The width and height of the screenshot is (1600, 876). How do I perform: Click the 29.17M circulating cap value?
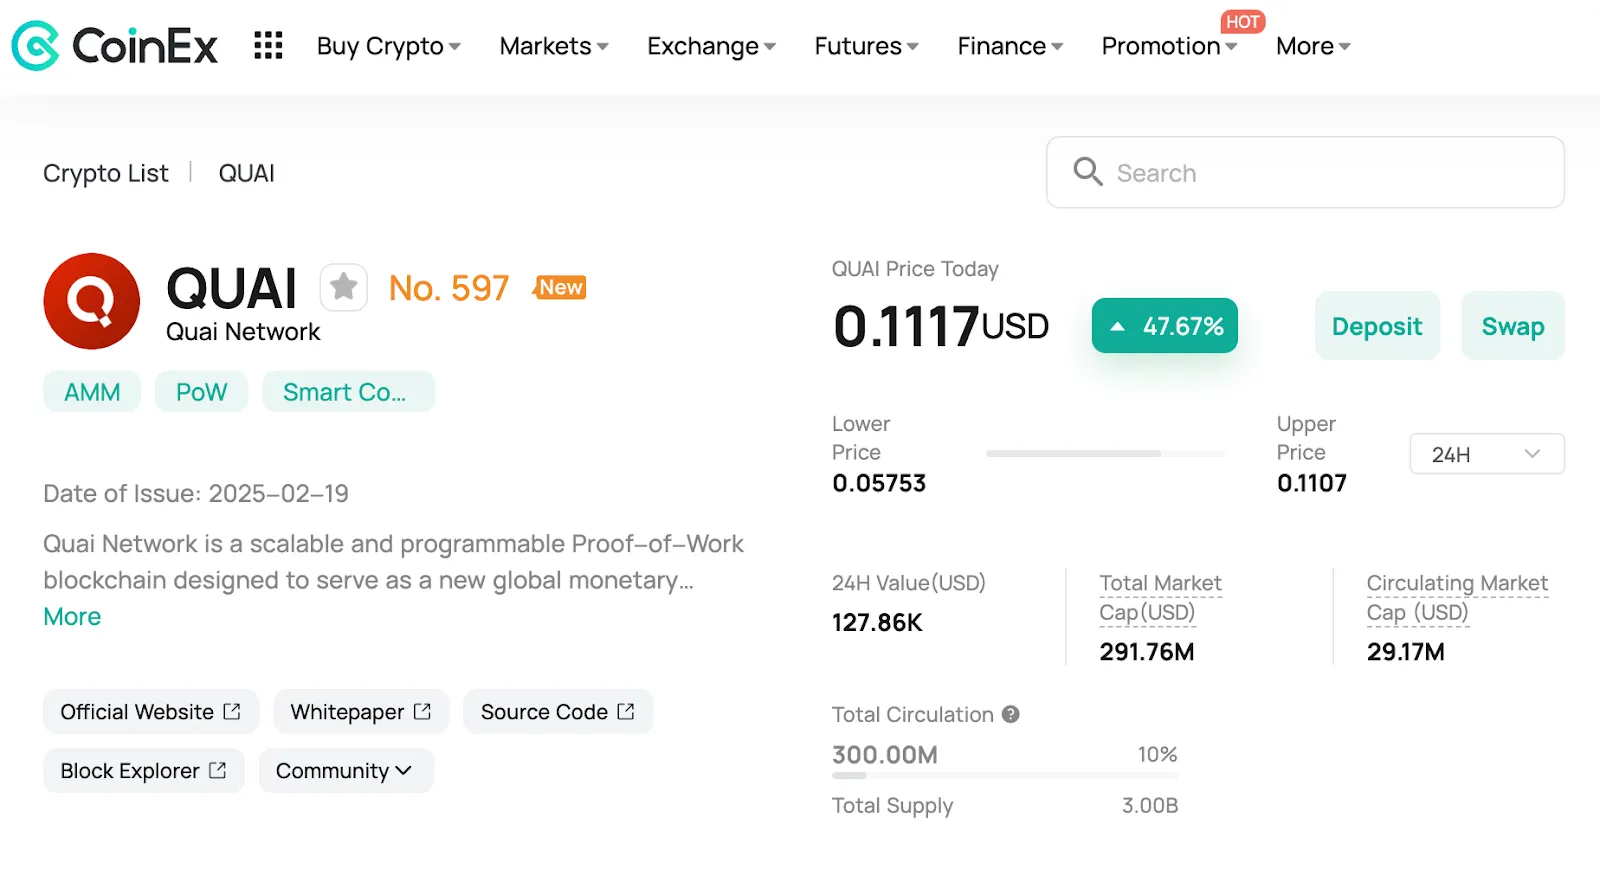[x=1406, y=652]
